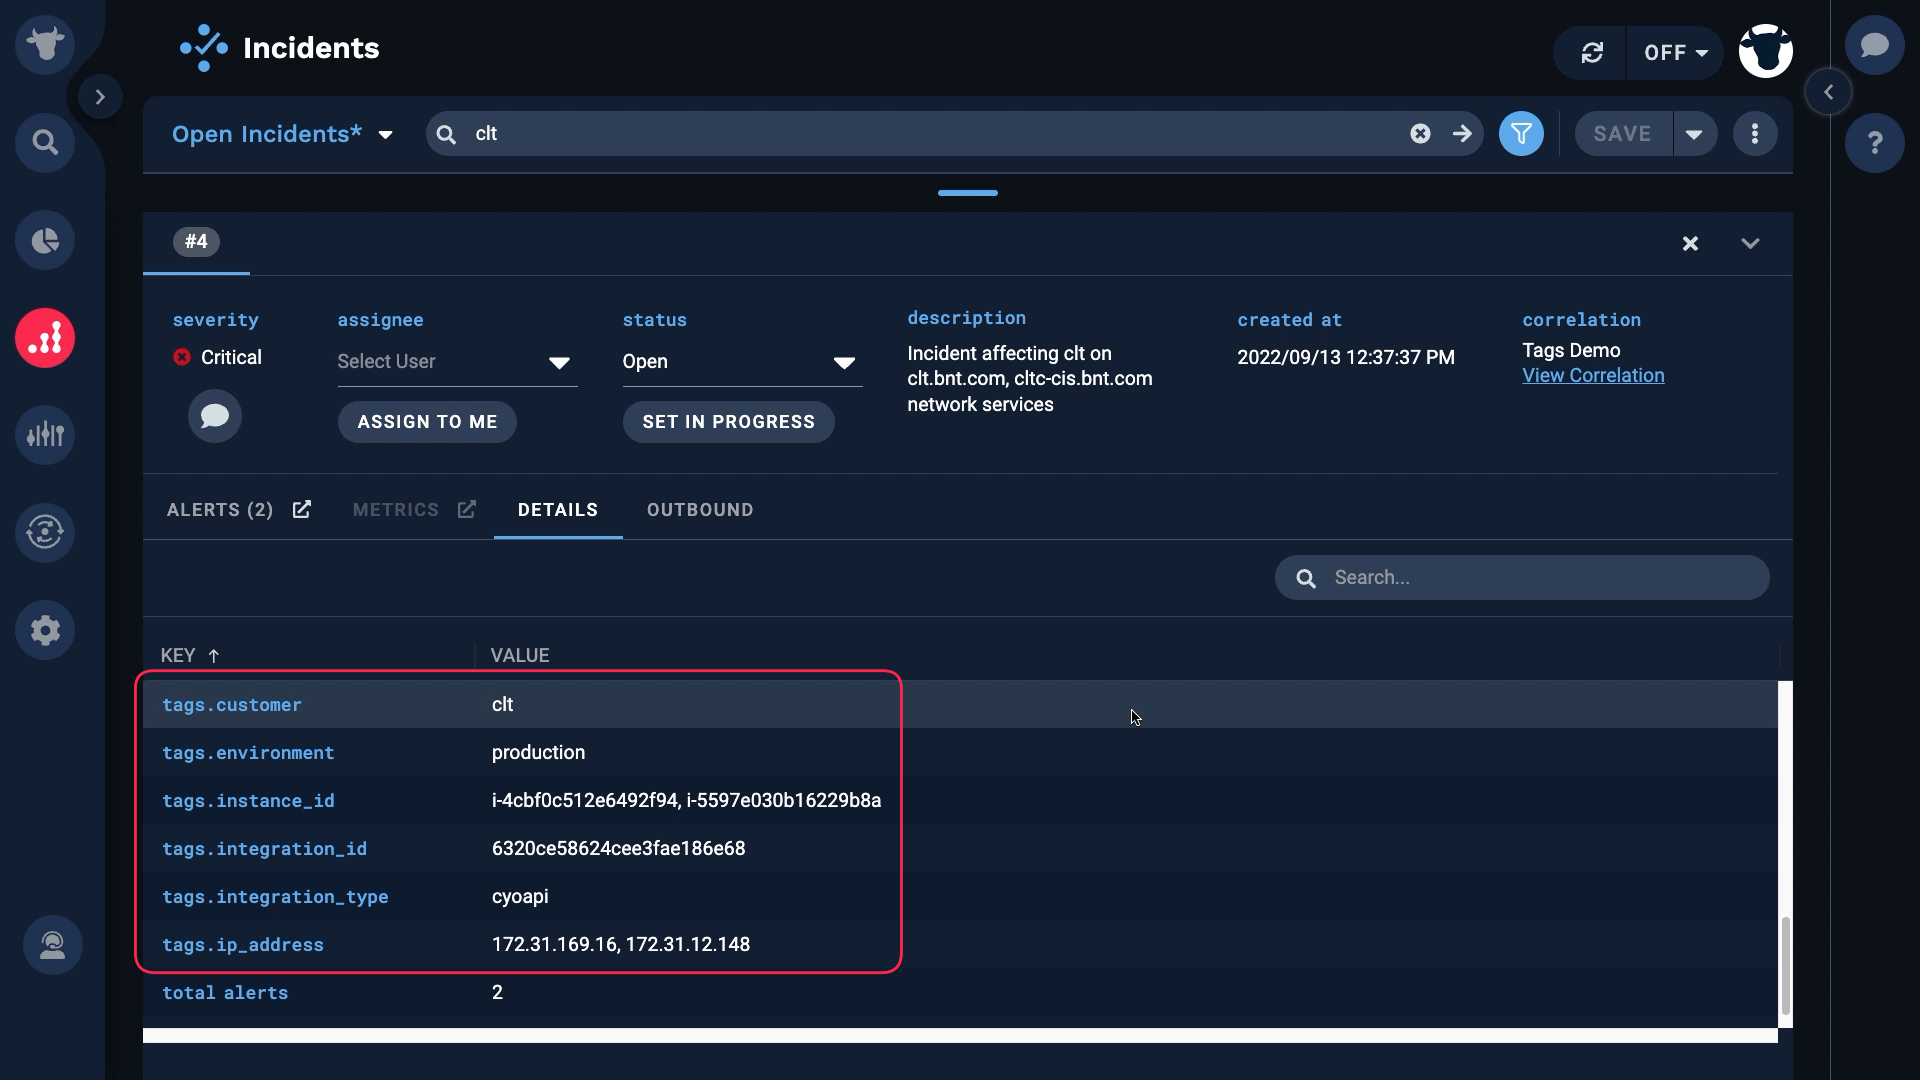Close the incident detail panel

tap(1690, 243)
